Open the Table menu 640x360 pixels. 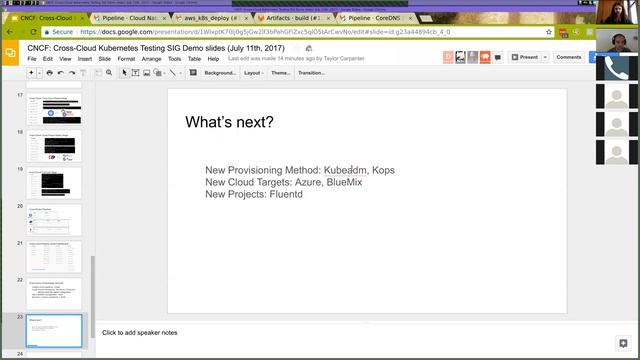click(194, 59)
